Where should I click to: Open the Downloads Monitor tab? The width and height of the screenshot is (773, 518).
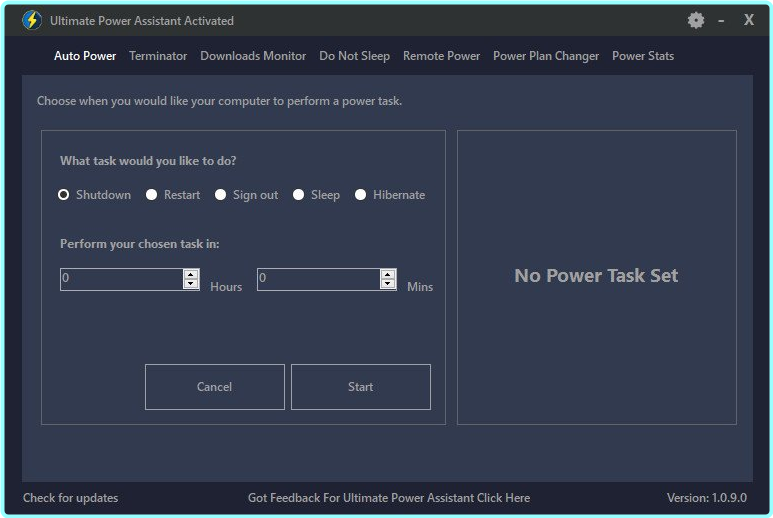click(x=253, y=56)
